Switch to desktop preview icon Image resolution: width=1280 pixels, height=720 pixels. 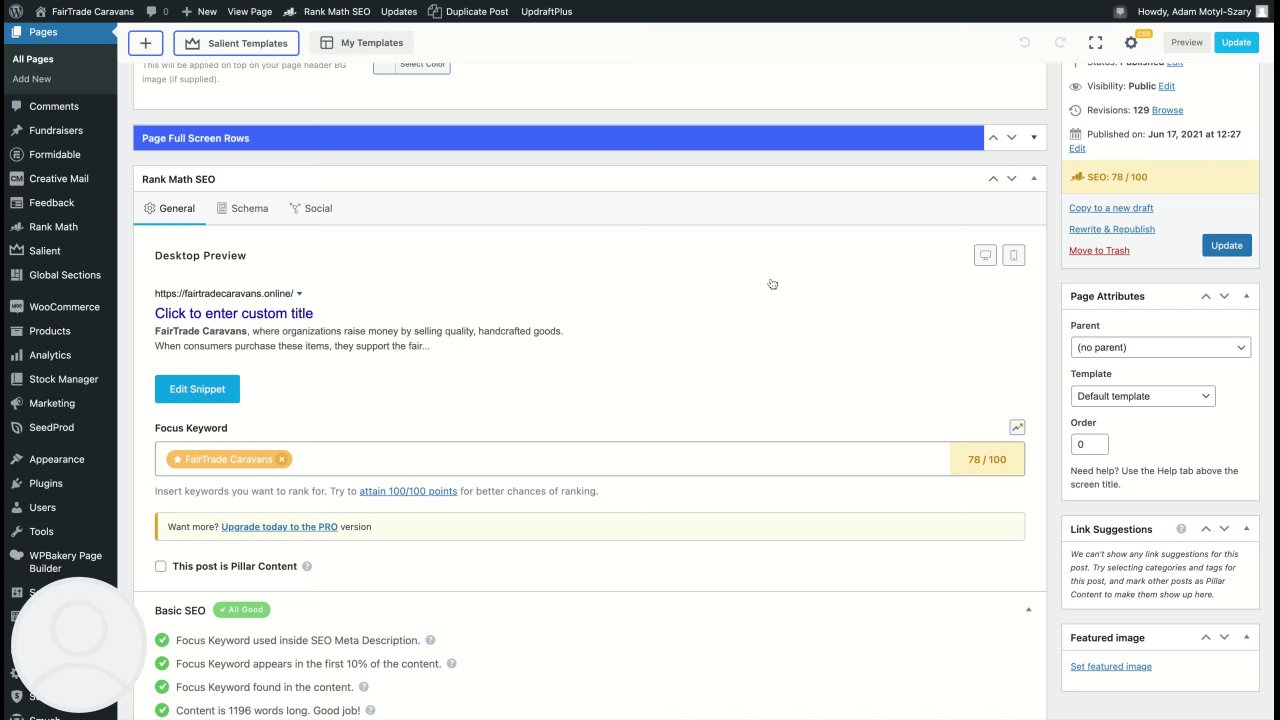pos(985,255)
